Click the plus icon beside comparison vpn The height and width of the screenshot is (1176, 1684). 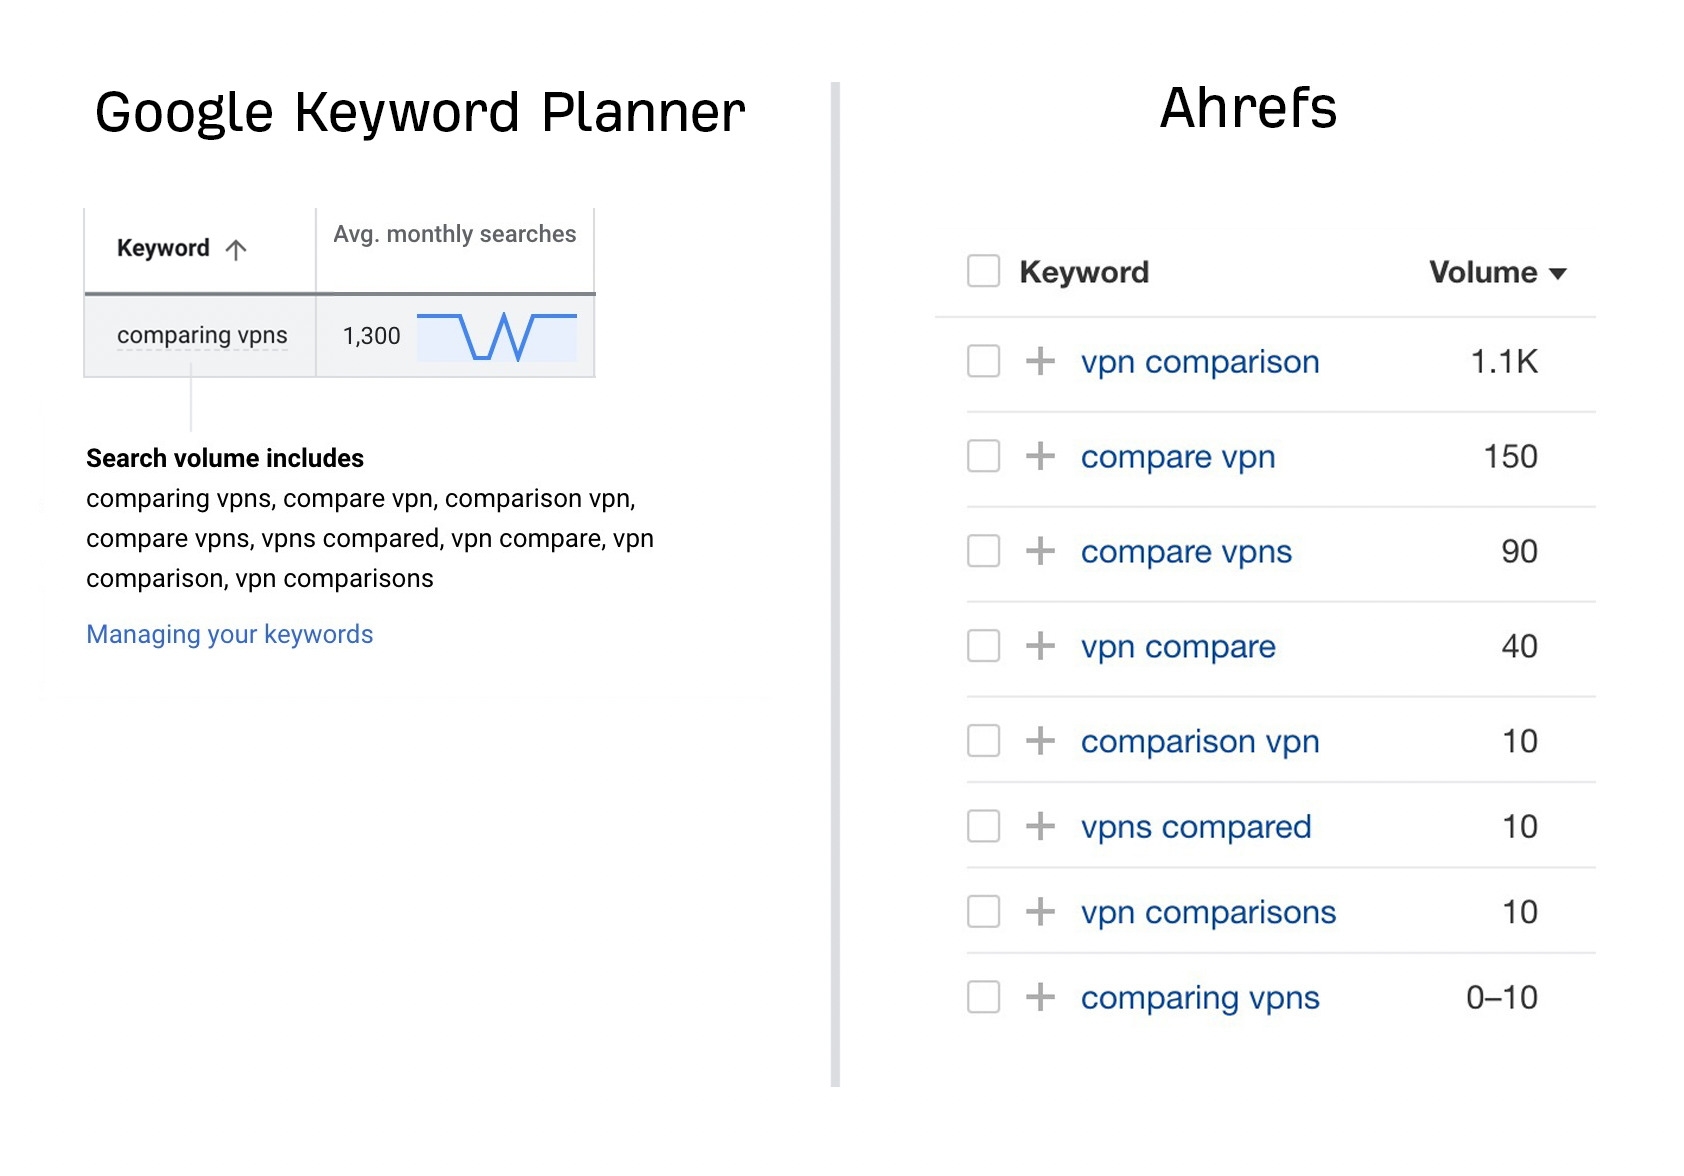coord(1043,742)
